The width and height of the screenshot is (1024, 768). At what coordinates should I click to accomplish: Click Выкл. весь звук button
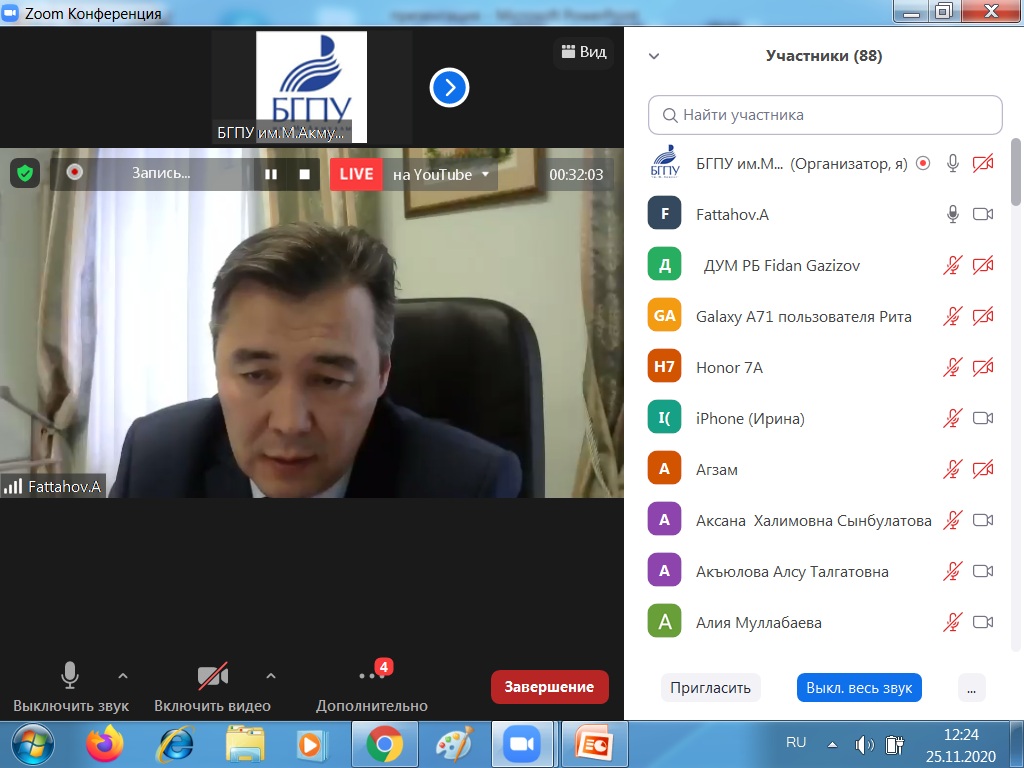859,688
